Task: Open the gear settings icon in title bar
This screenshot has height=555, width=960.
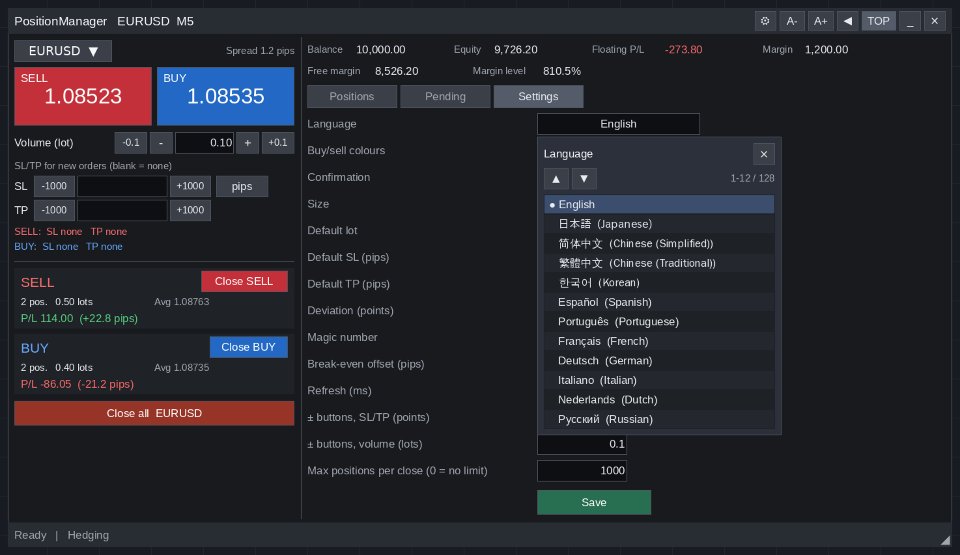Action: click(765, 21)
